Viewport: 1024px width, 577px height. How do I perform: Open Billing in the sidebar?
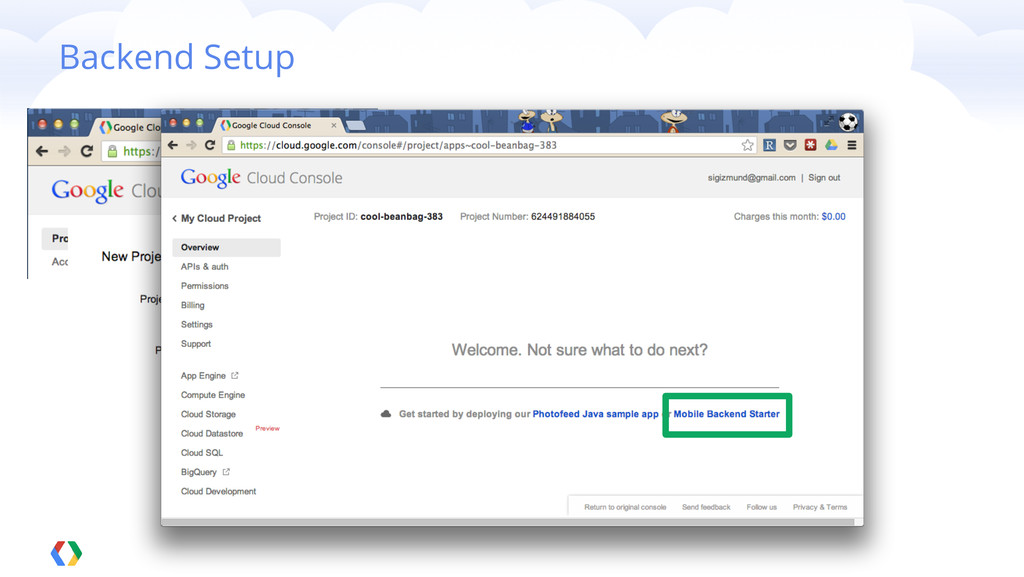(193, 305)
